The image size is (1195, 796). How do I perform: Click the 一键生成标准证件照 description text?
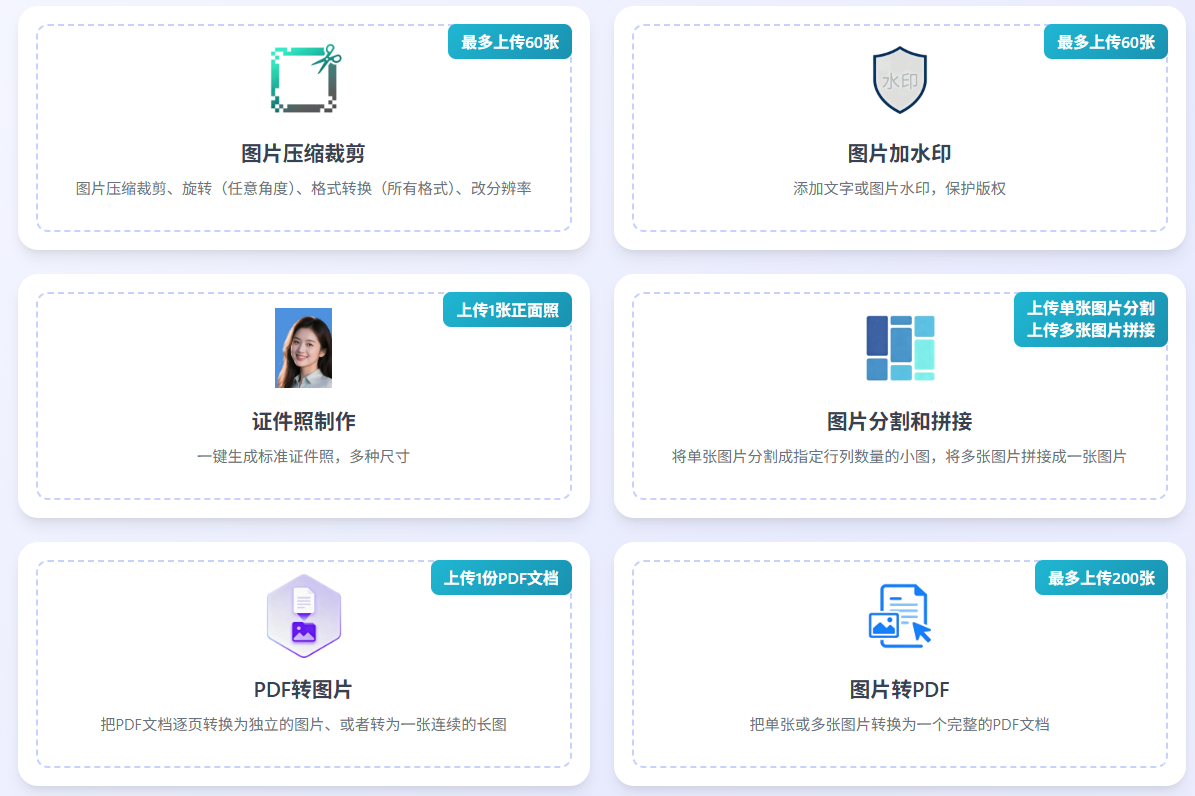[303, 457]
